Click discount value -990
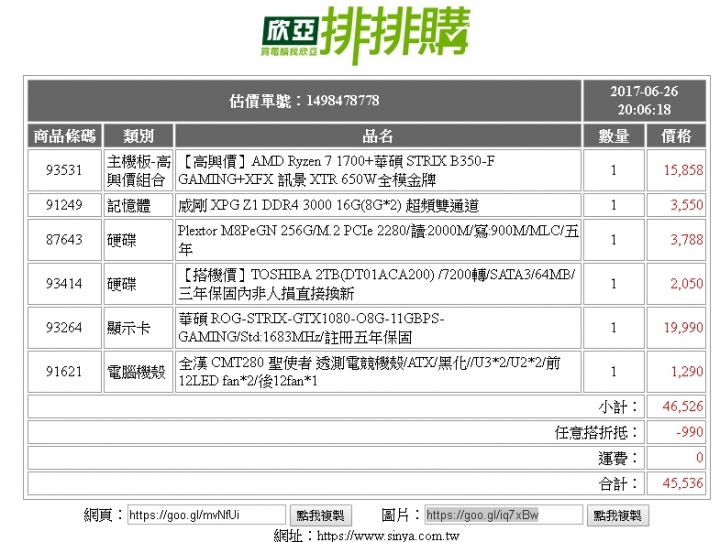Image resolution: width=720 pixels, height=542 pixels. point(689,432)
